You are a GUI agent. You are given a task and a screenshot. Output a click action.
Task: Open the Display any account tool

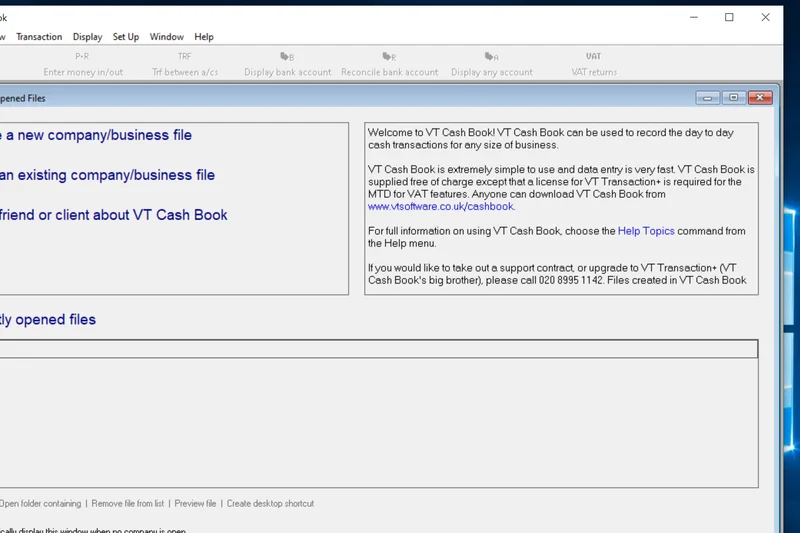[491, 64]
